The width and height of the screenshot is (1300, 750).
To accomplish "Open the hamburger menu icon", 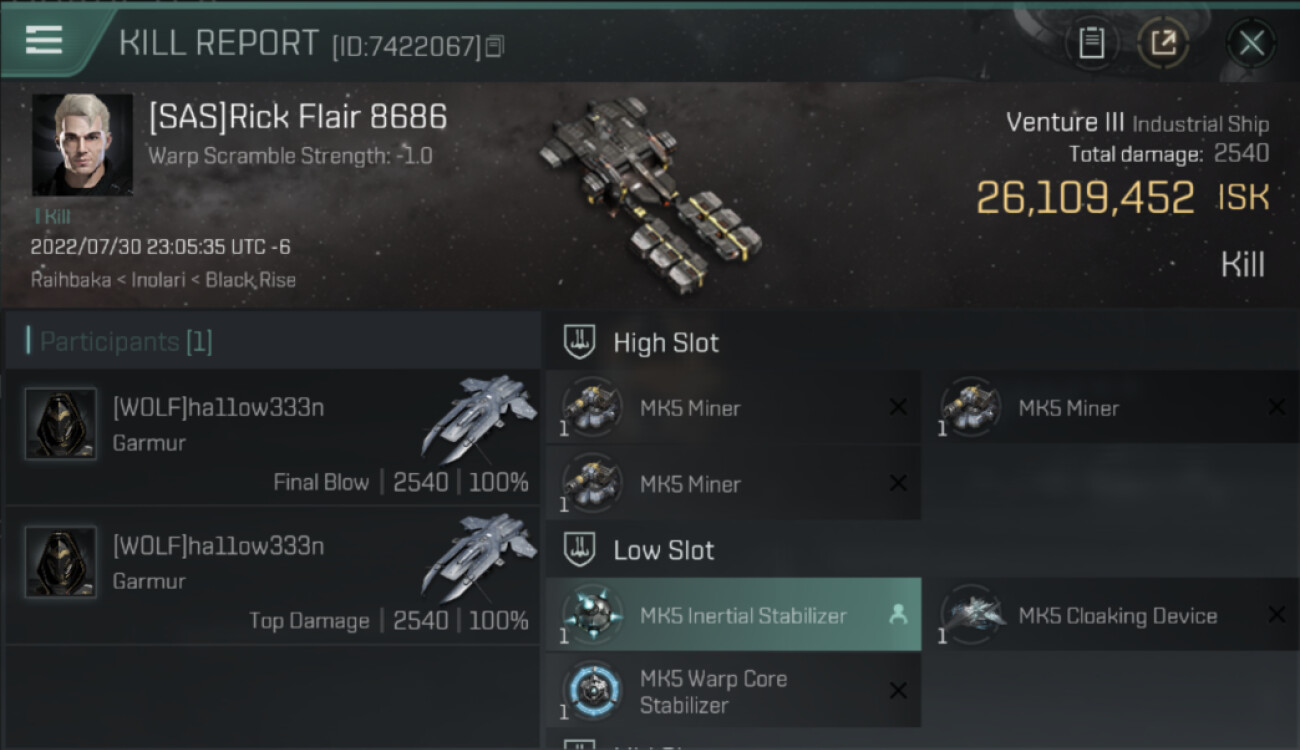I will 44,40.
